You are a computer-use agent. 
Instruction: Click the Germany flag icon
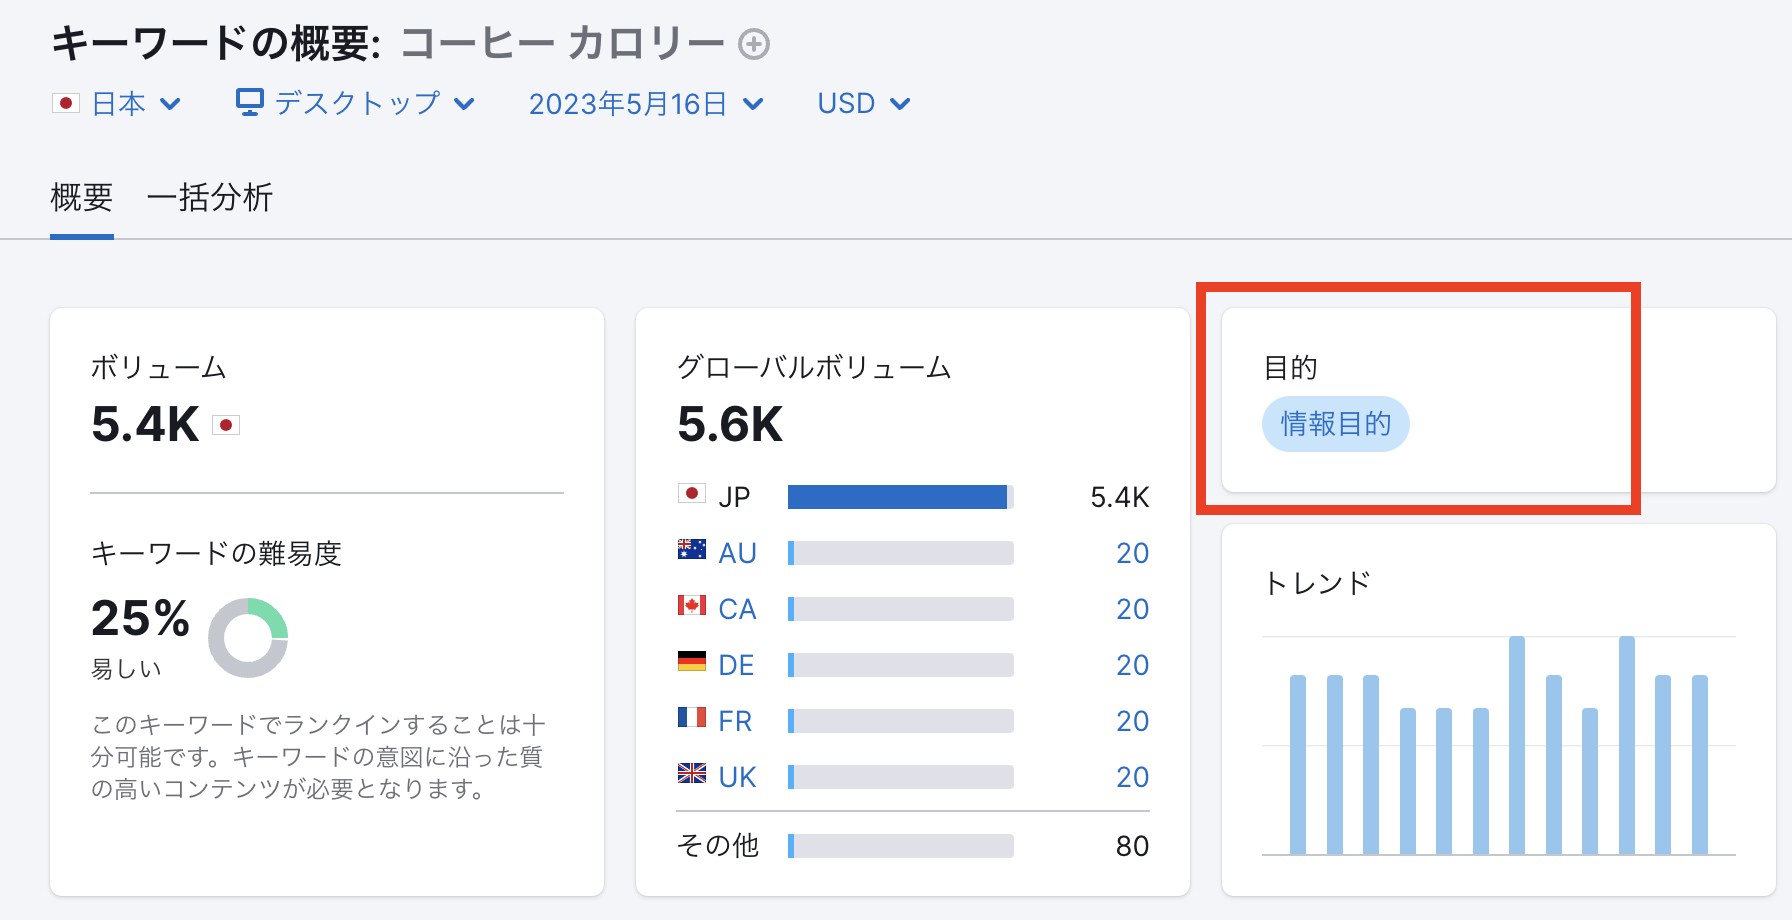(691, 661)
